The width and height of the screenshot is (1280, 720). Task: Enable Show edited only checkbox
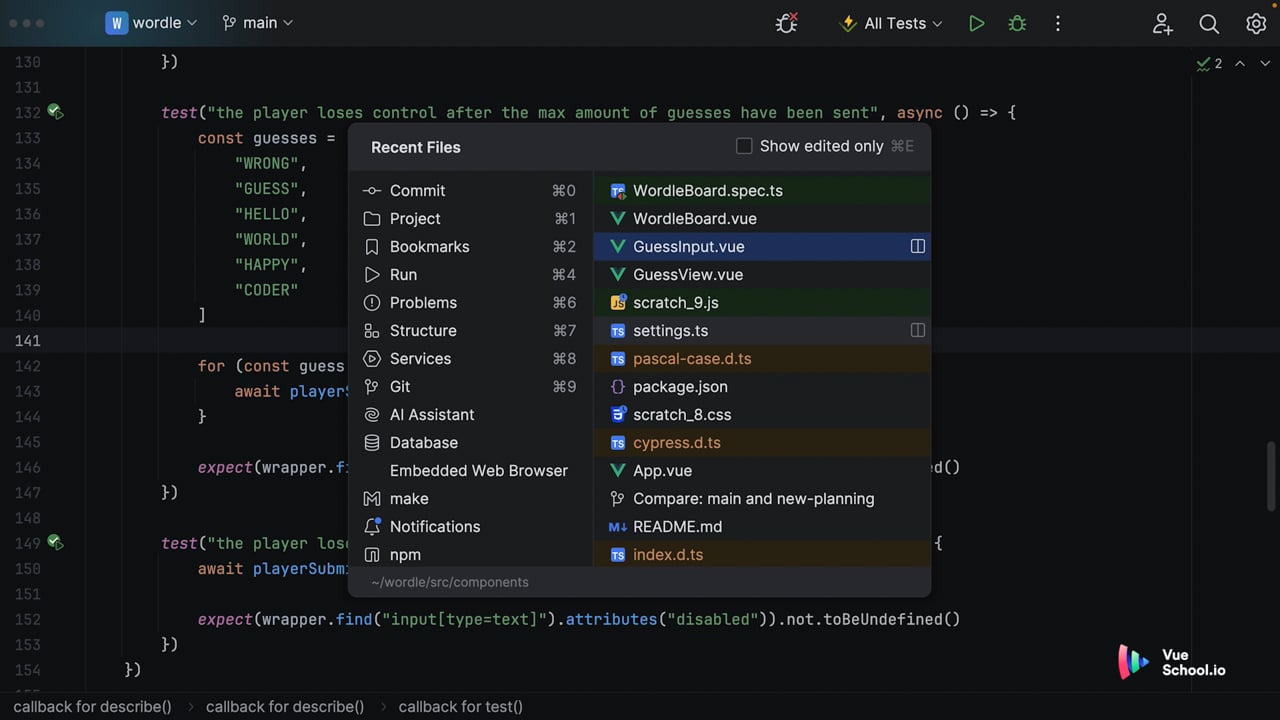coord(744,146)
